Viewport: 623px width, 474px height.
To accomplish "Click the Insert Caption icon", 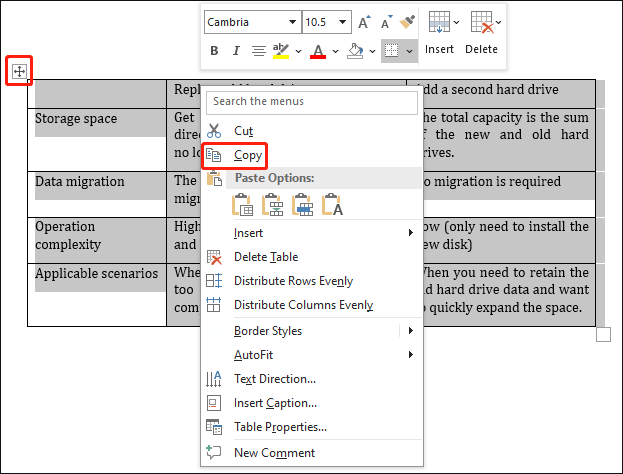I will 214,403.
